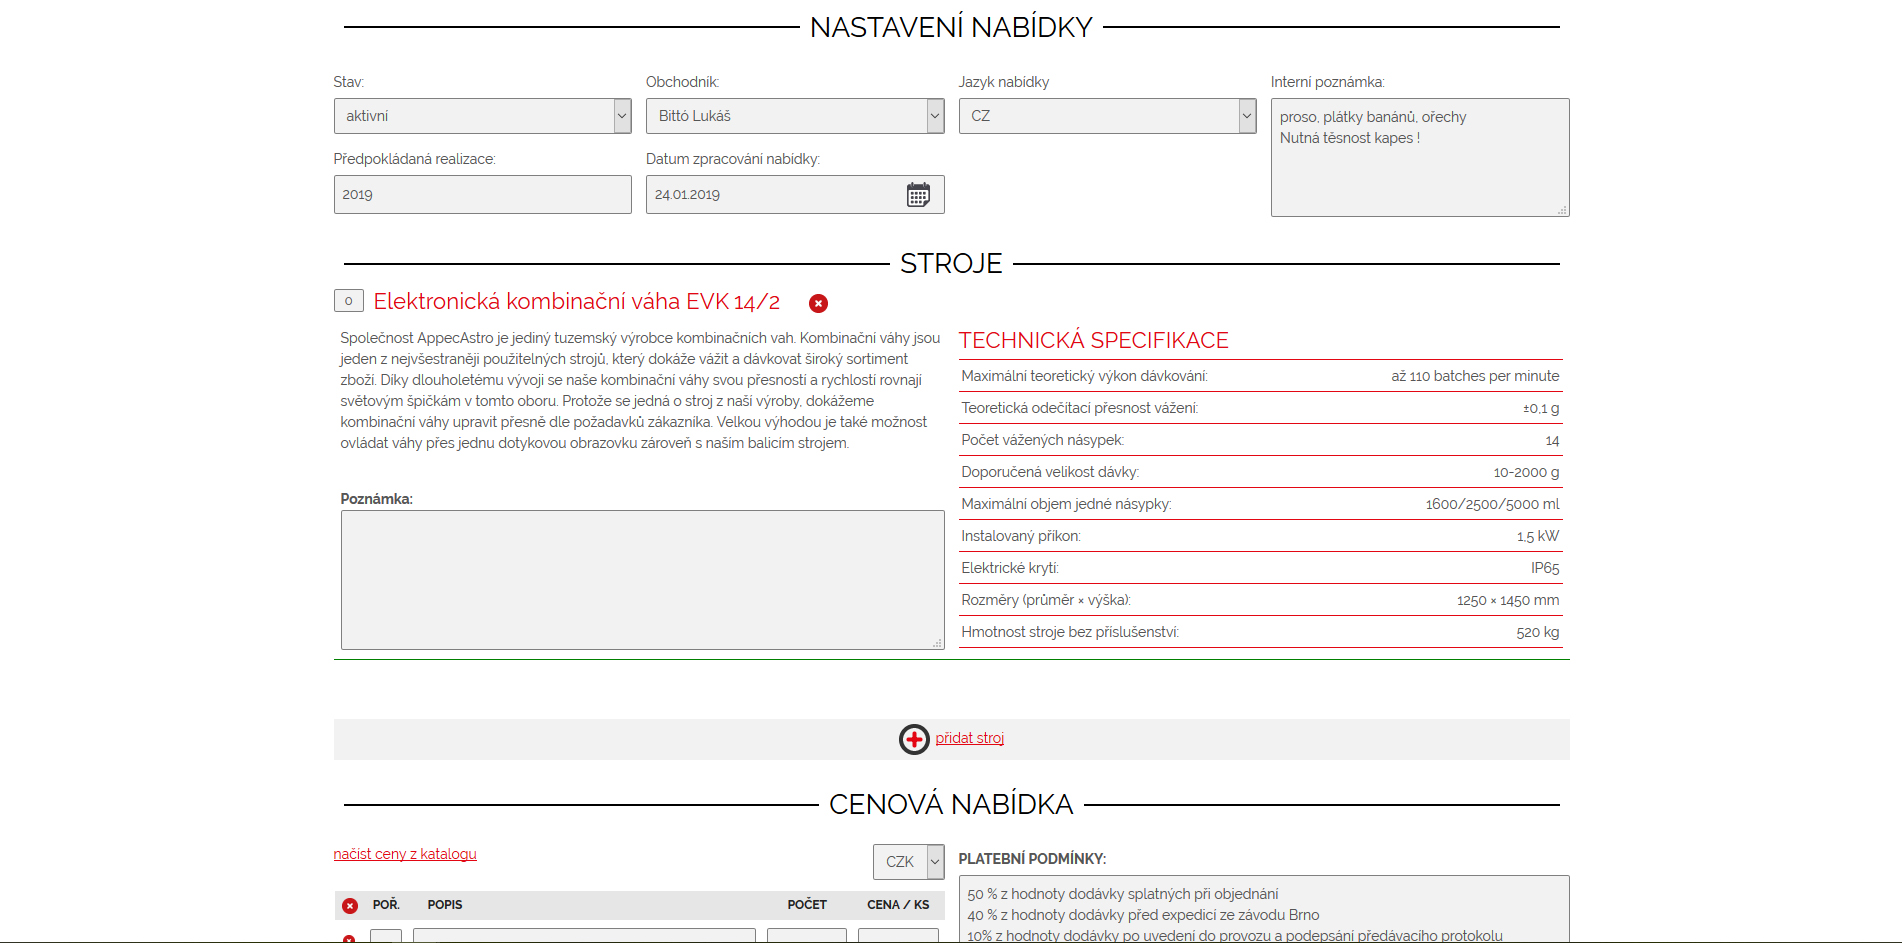The image size is (1902, 943).
Task: Click the Počet vážených násypek row label
Action: click(1042, 440)
